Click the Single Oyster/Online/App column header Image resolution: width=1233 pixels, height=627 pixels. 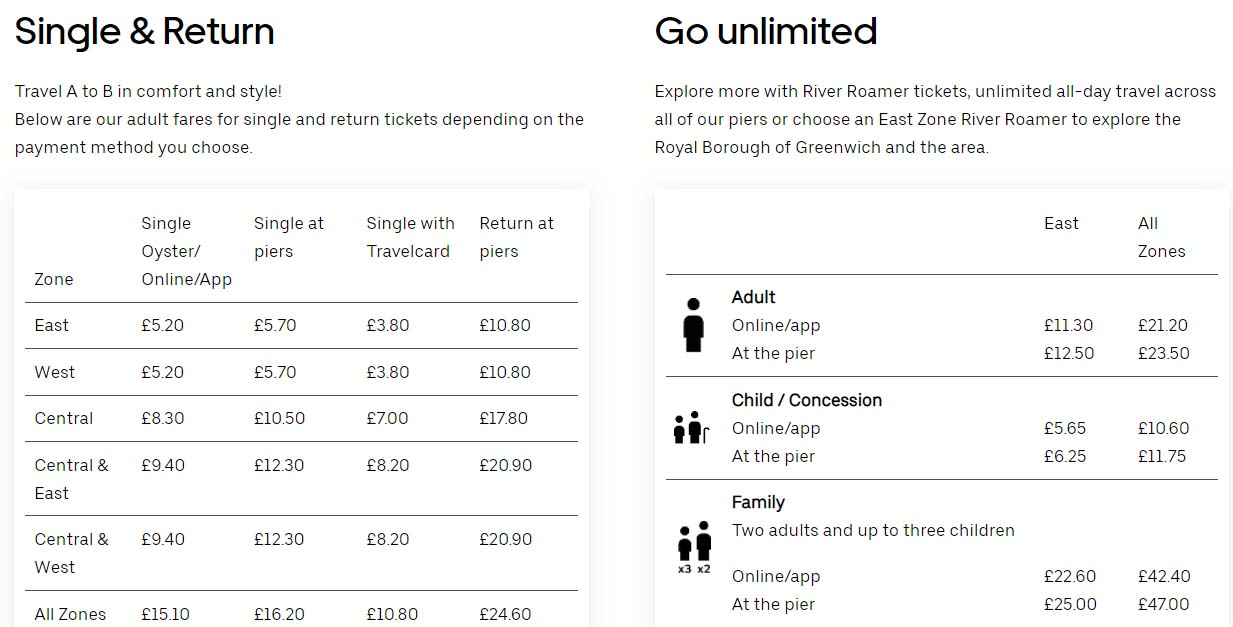point(187,251)
